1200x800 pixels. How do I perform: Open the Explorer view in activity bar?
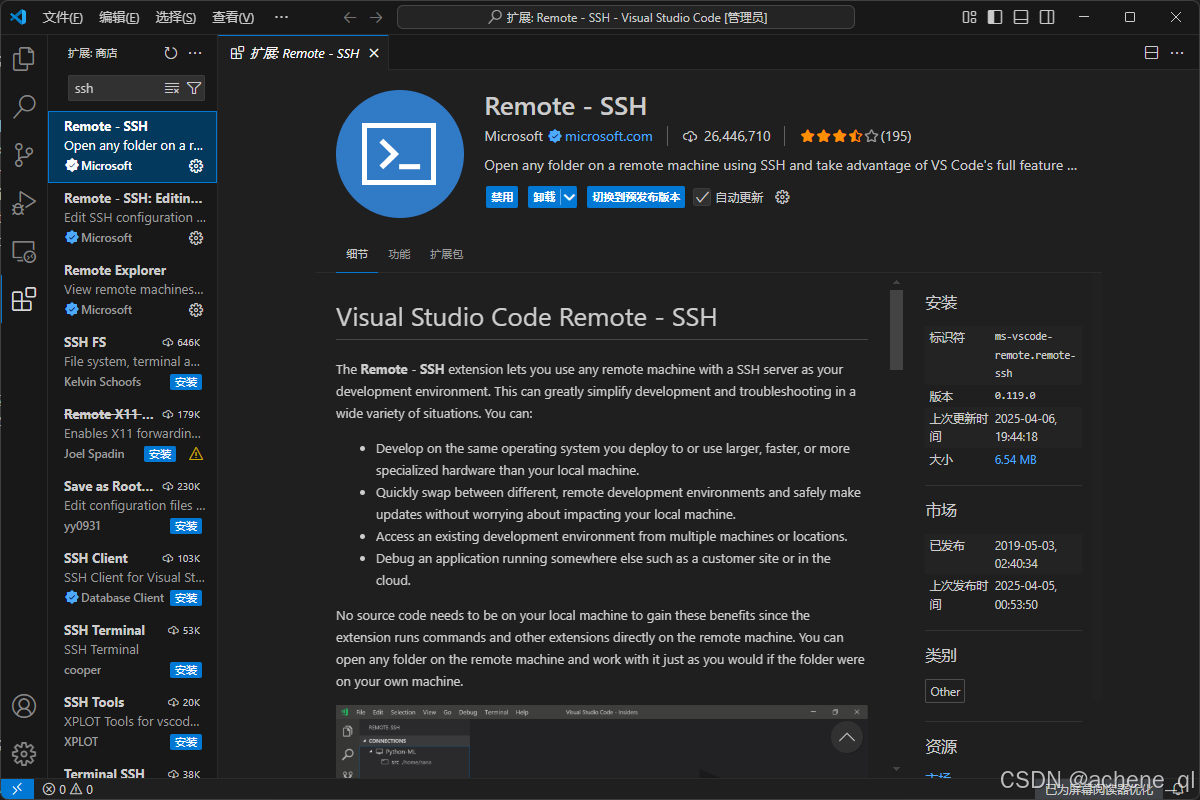point(24,59)
